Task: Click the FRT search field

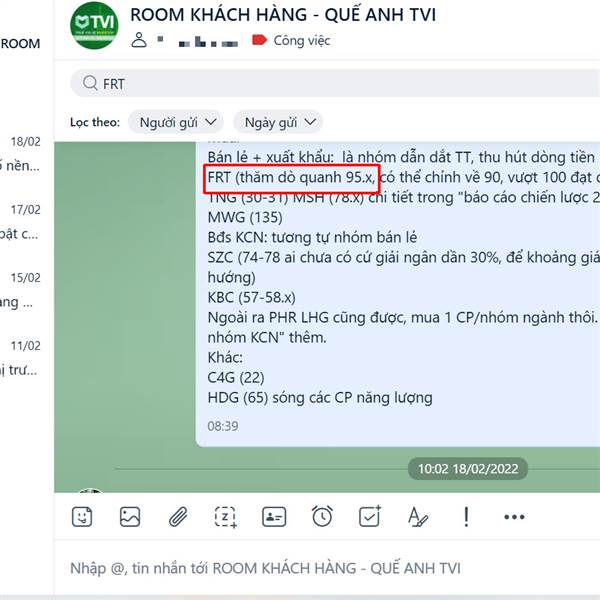Action: pos(335,83)
